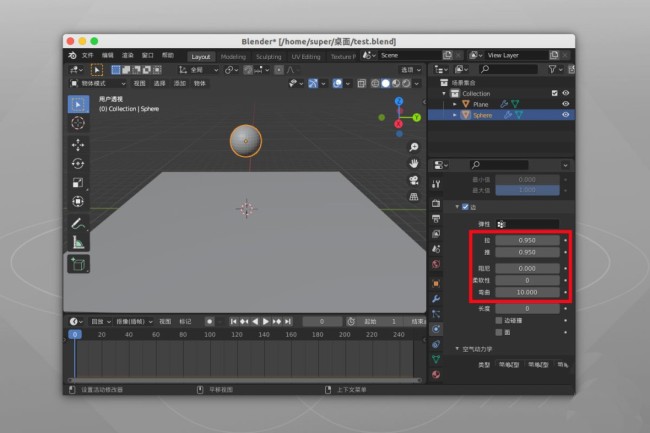Open the 全局 transform orientation dropdown

point(198,70)
